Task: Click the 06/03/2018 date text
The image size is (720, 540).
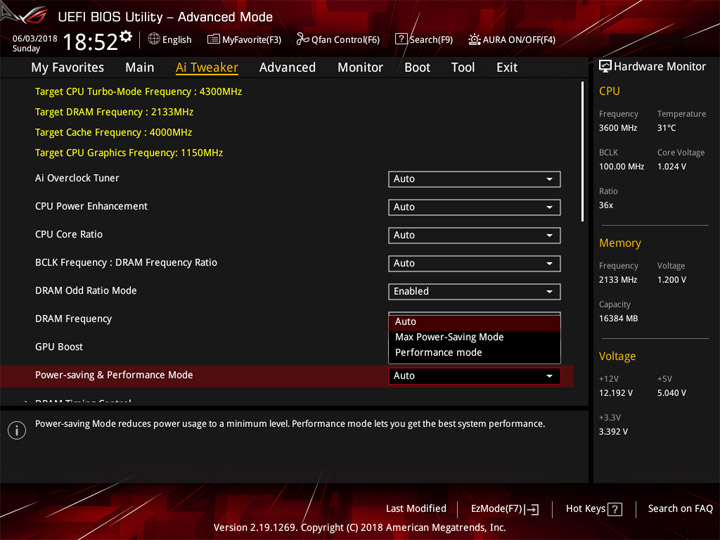Action: tap(35, 39)
